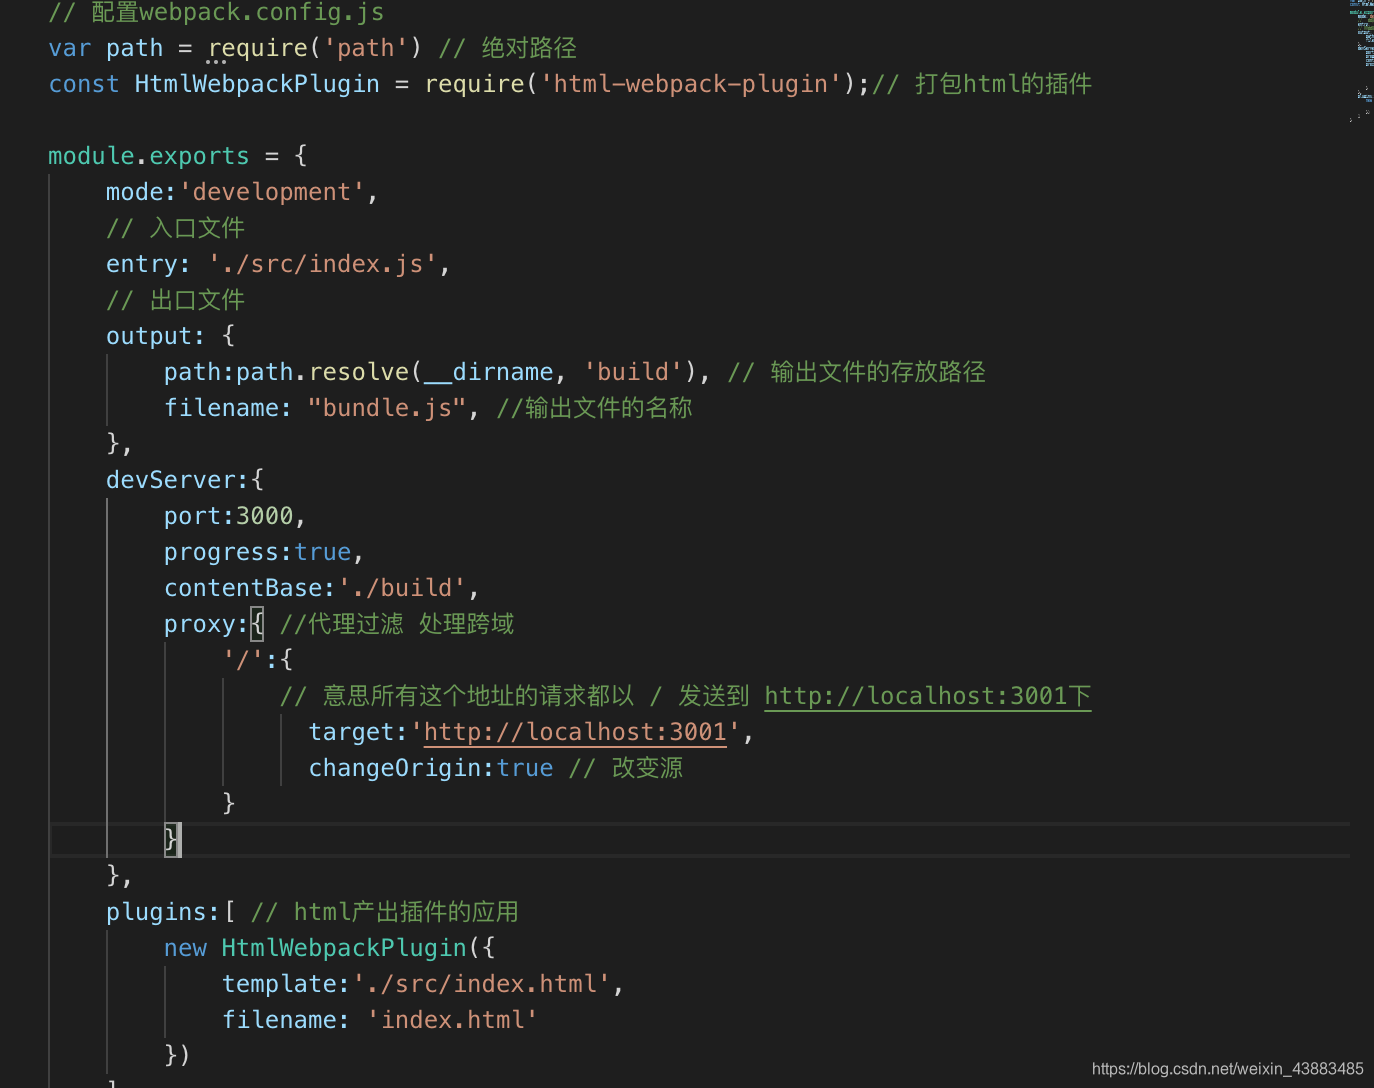Click the 'plugins' property key
This screenshot has width=1374, height=1088.
[x=157, y=912]
